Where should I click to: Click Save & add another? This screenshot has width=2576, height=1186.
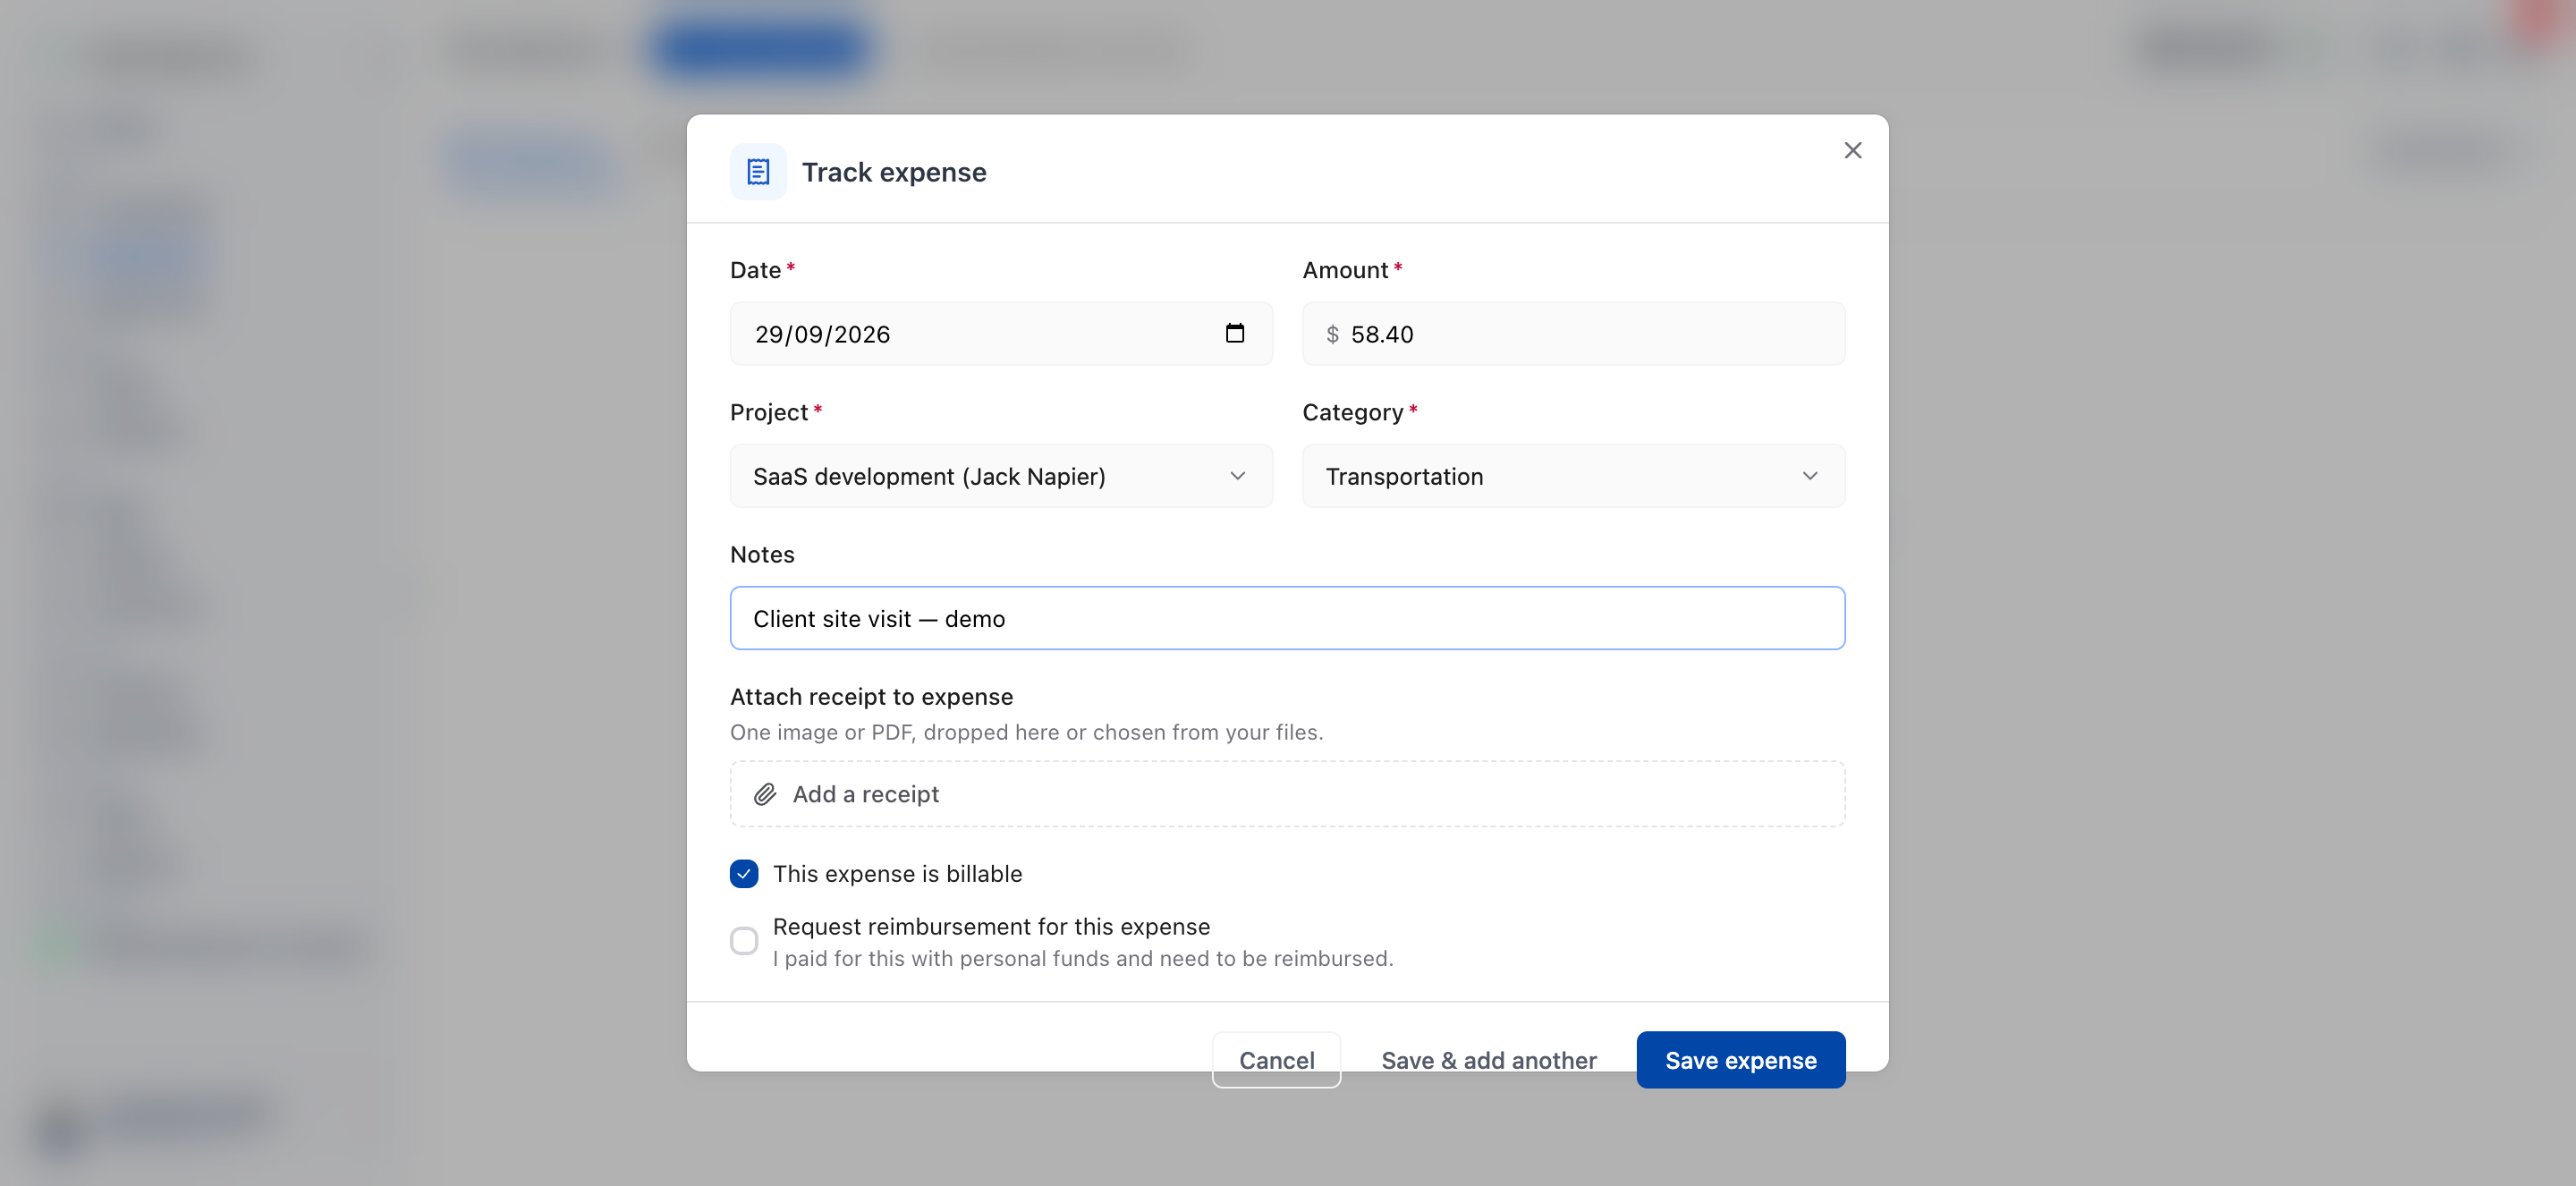(1488, 1060)
